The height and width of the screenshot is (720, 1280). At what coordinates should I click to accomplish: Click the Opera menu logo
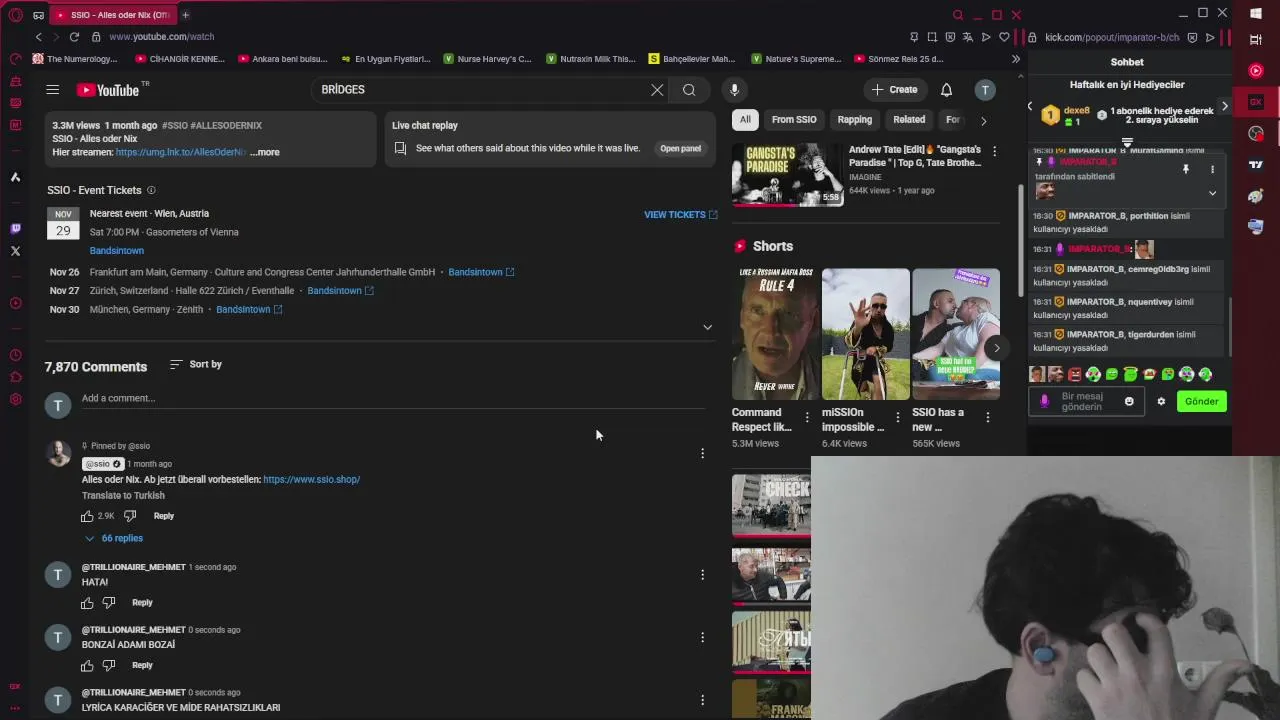15,15
